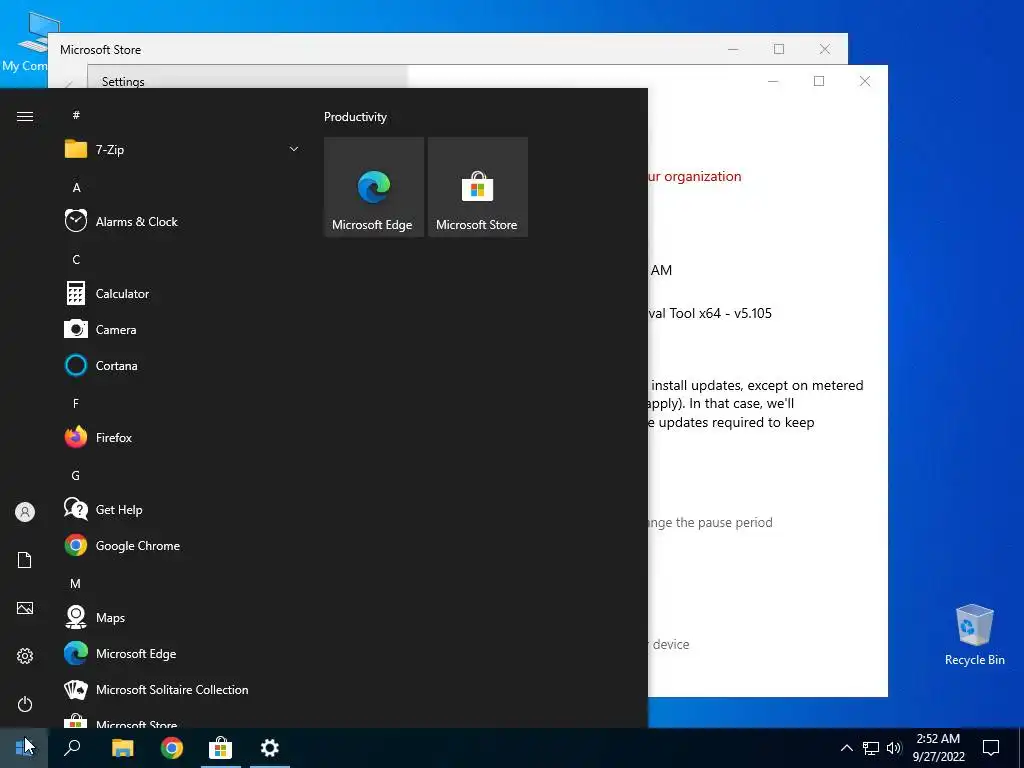Minimize the Microsoft Store window

tap(733, 49)
